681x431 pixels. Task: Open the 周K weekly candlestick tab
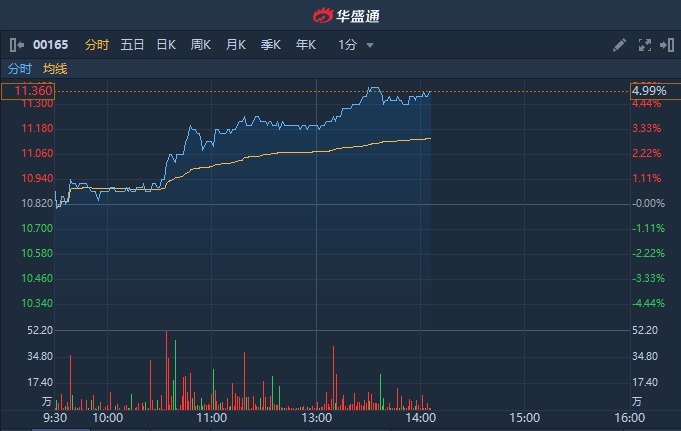pos(201,45)
